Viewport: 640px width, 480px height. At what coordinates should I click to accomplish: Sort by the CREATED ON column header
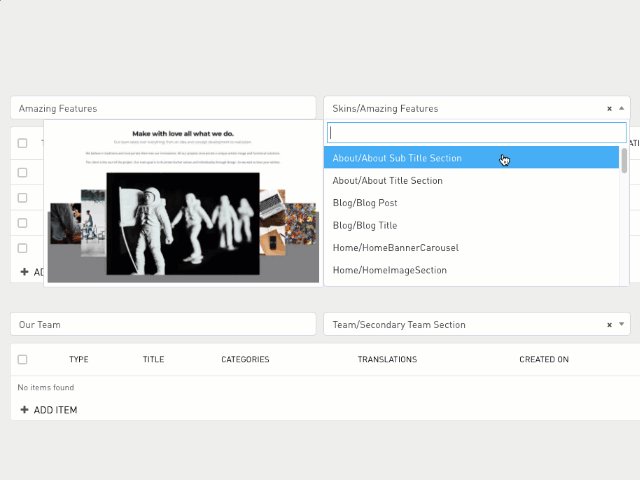[x=544, y=360]
